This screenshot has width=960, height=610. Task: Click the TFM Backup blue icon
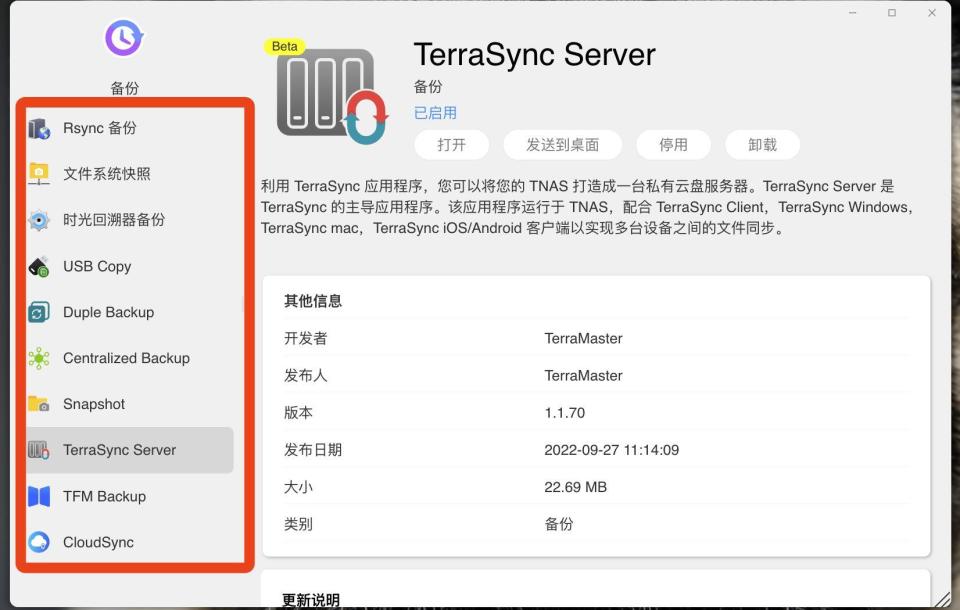pos(39,496)
